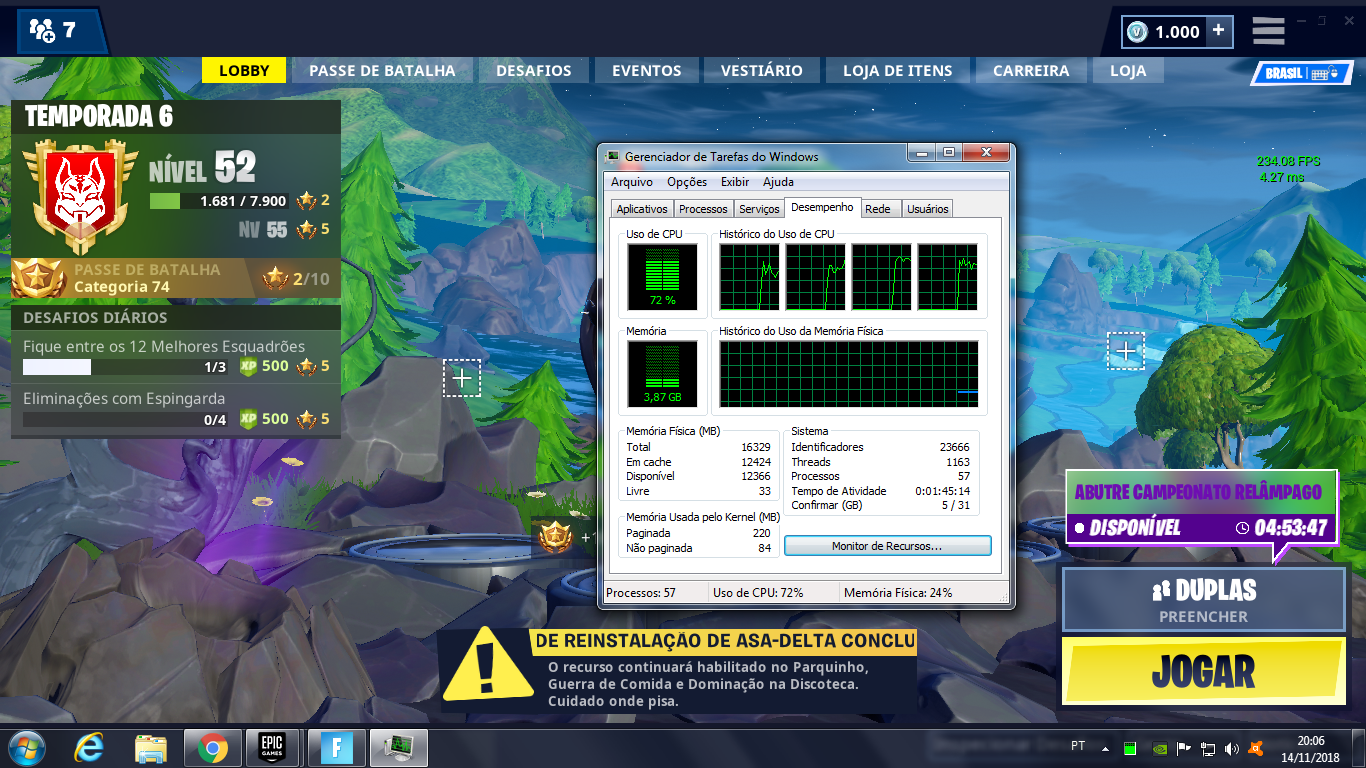
Task: Click the Memória 3,87 GB meter
Action: pyautogui.click(x=662, y=374)
